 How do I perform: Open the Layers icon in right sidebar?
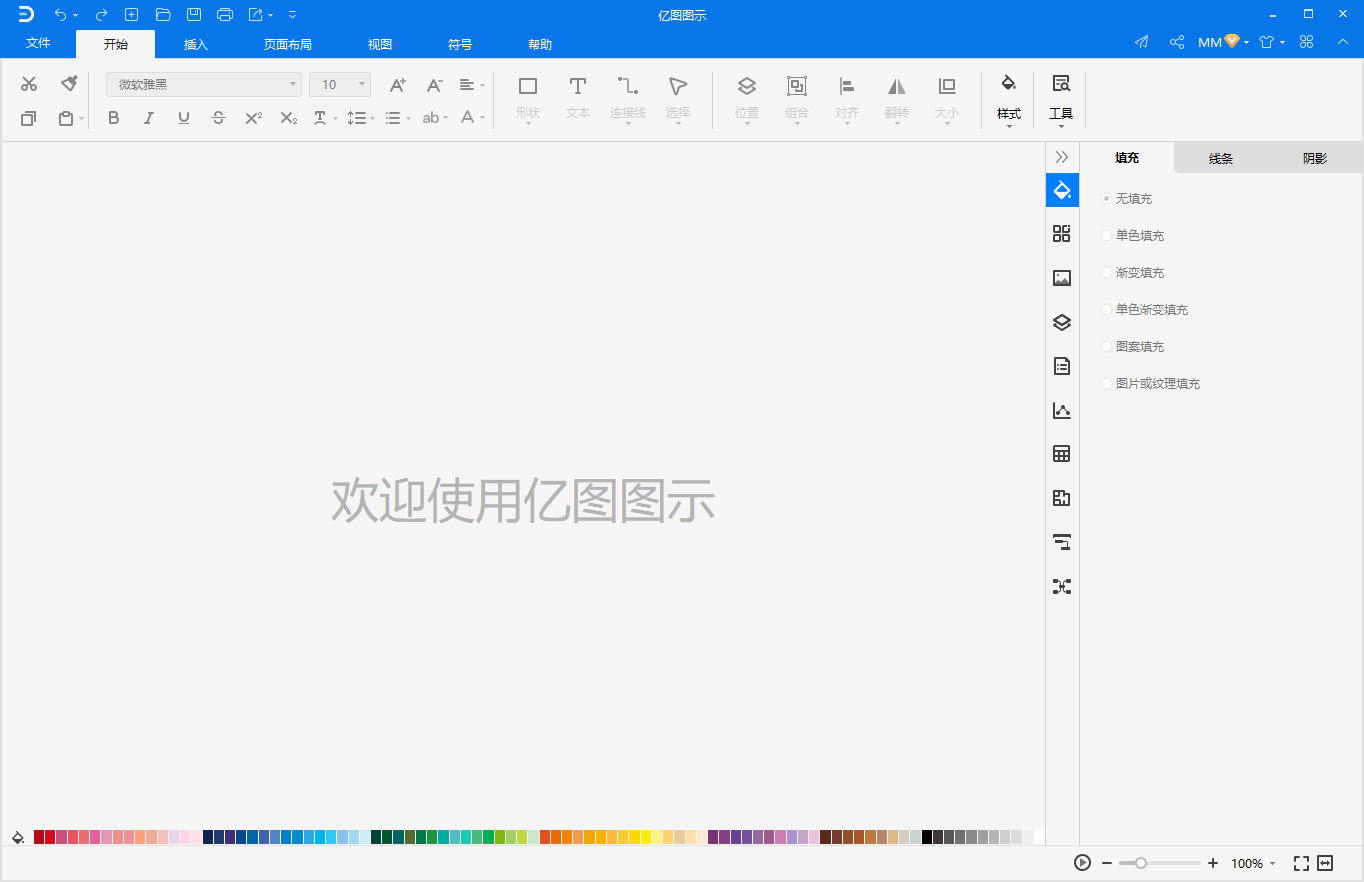coord(1062,322)
